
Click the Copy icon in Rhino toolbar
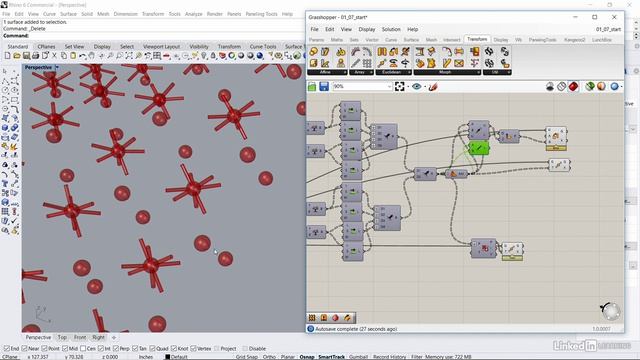click(x=64, y=56)
